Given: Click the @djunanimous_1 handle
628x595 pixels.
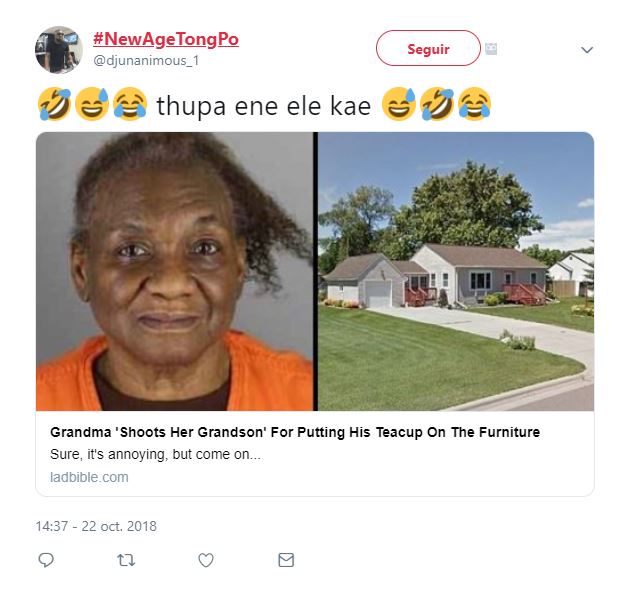Looking at the screenshot, I should 146,61.
